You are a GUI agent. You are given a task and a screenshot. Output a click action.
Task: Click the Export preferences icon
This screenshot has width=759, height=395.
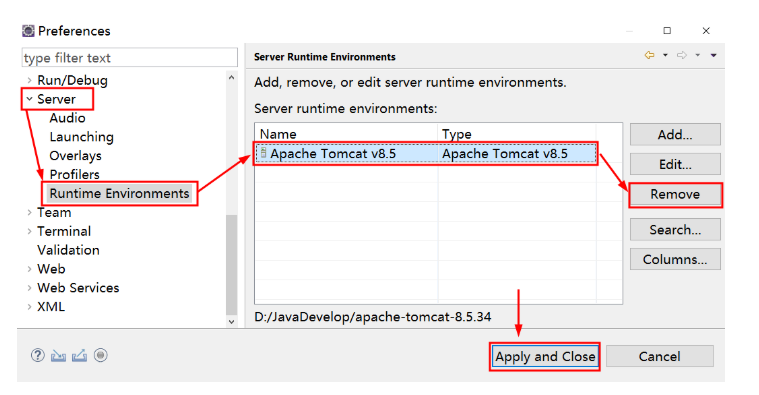click(79, 356)
